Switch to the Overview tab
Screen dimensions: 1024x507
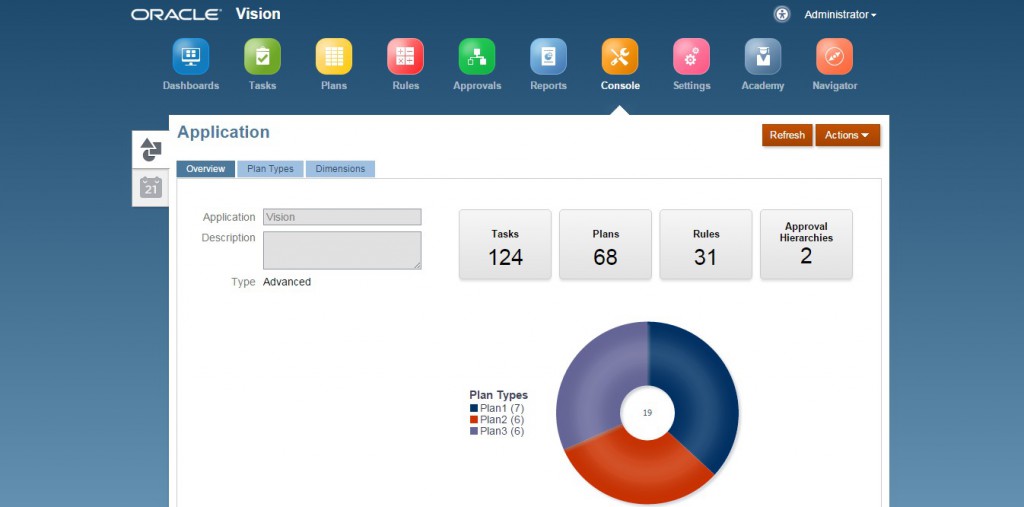pyautogui.click(x=205, y=169)
